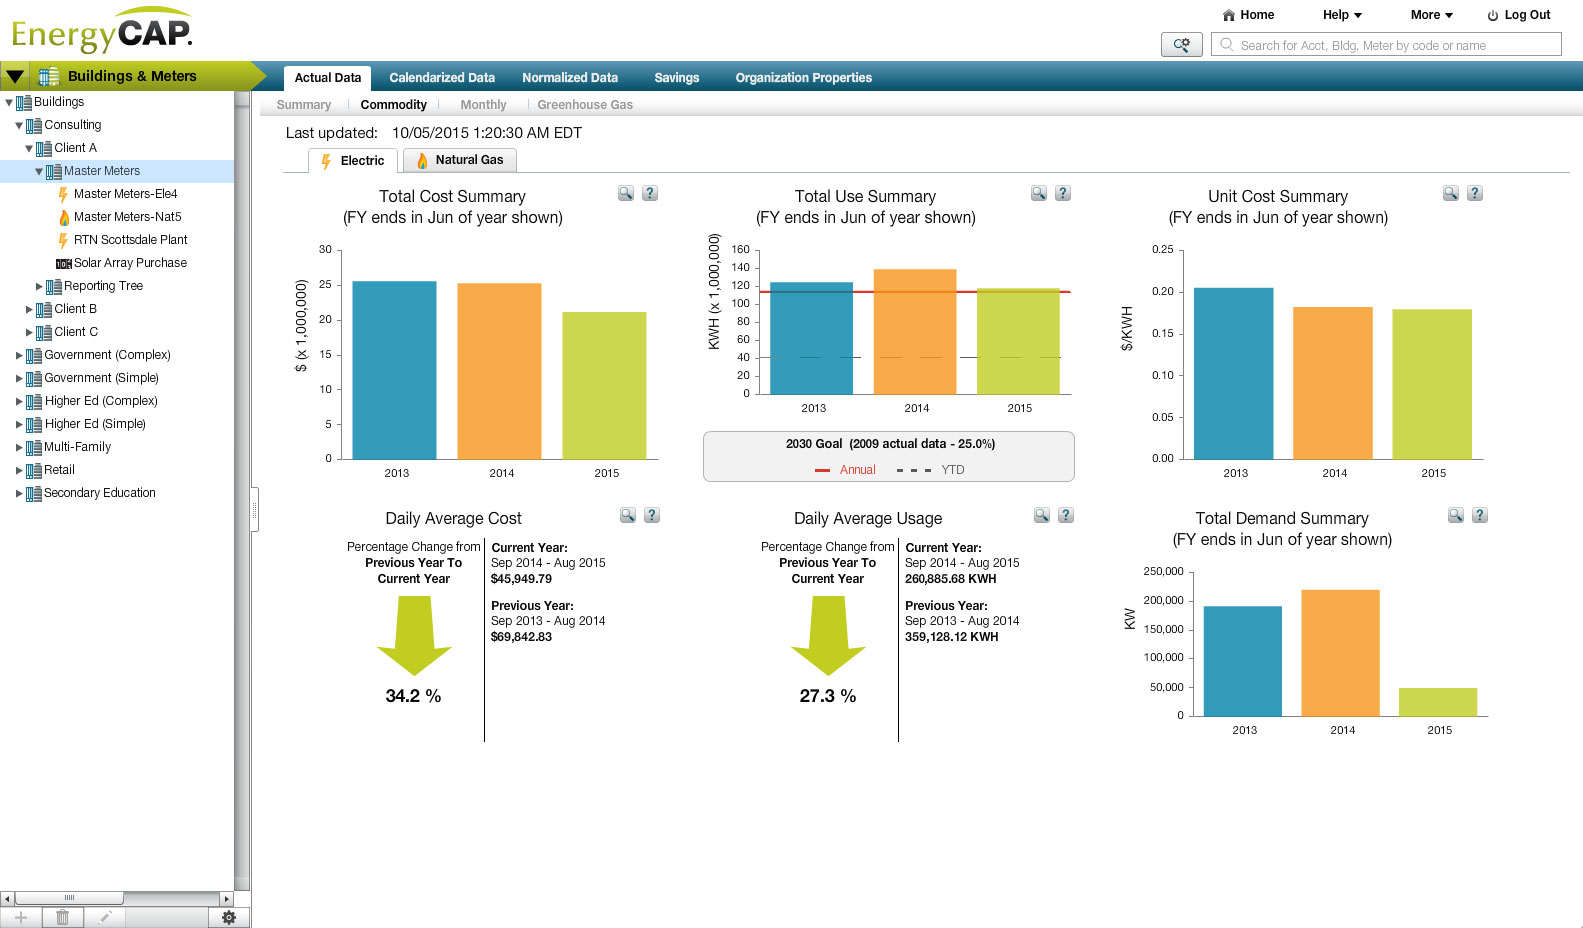
Task: Open the advanced search settings button
Action: coord(1181,45)
